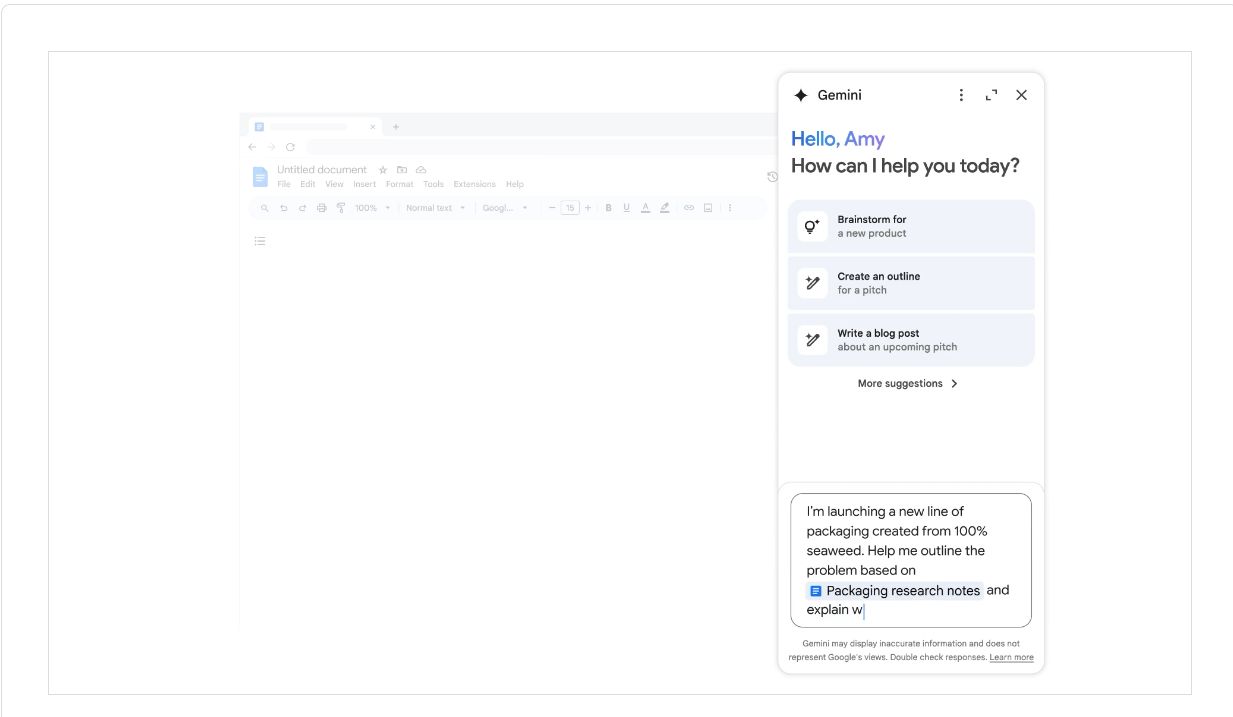Increase the font size
1233x717 pixels.
588,208
